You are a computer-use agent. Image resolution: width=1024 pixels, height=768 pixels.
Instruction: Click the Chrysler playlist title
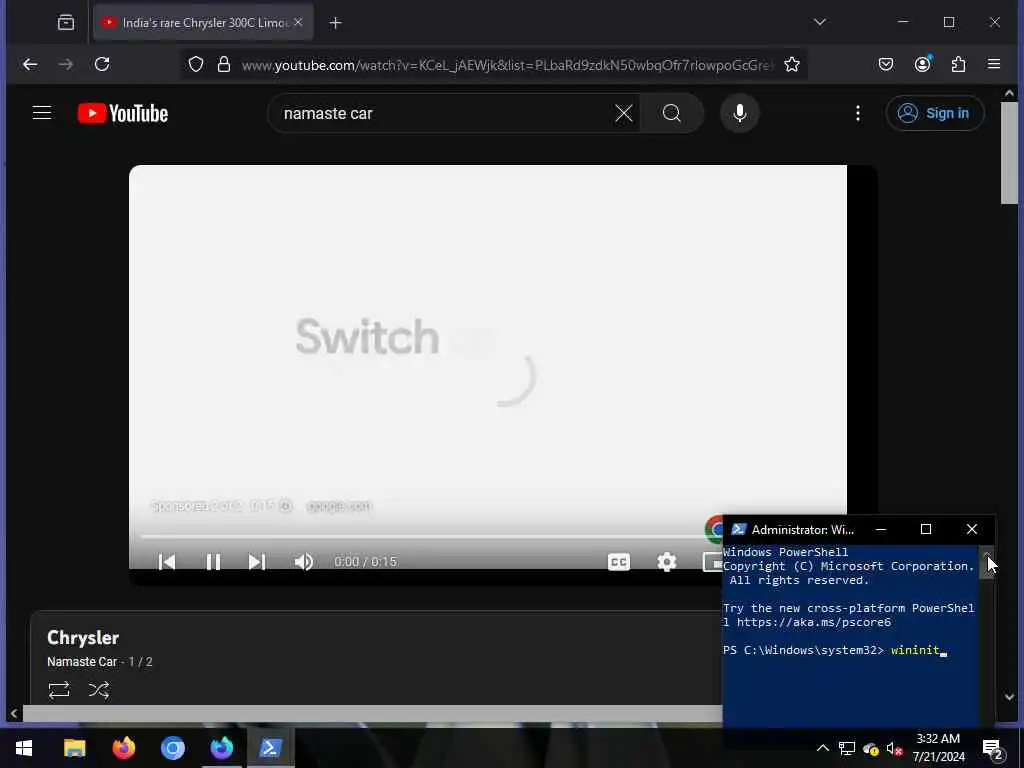(83, 637)
